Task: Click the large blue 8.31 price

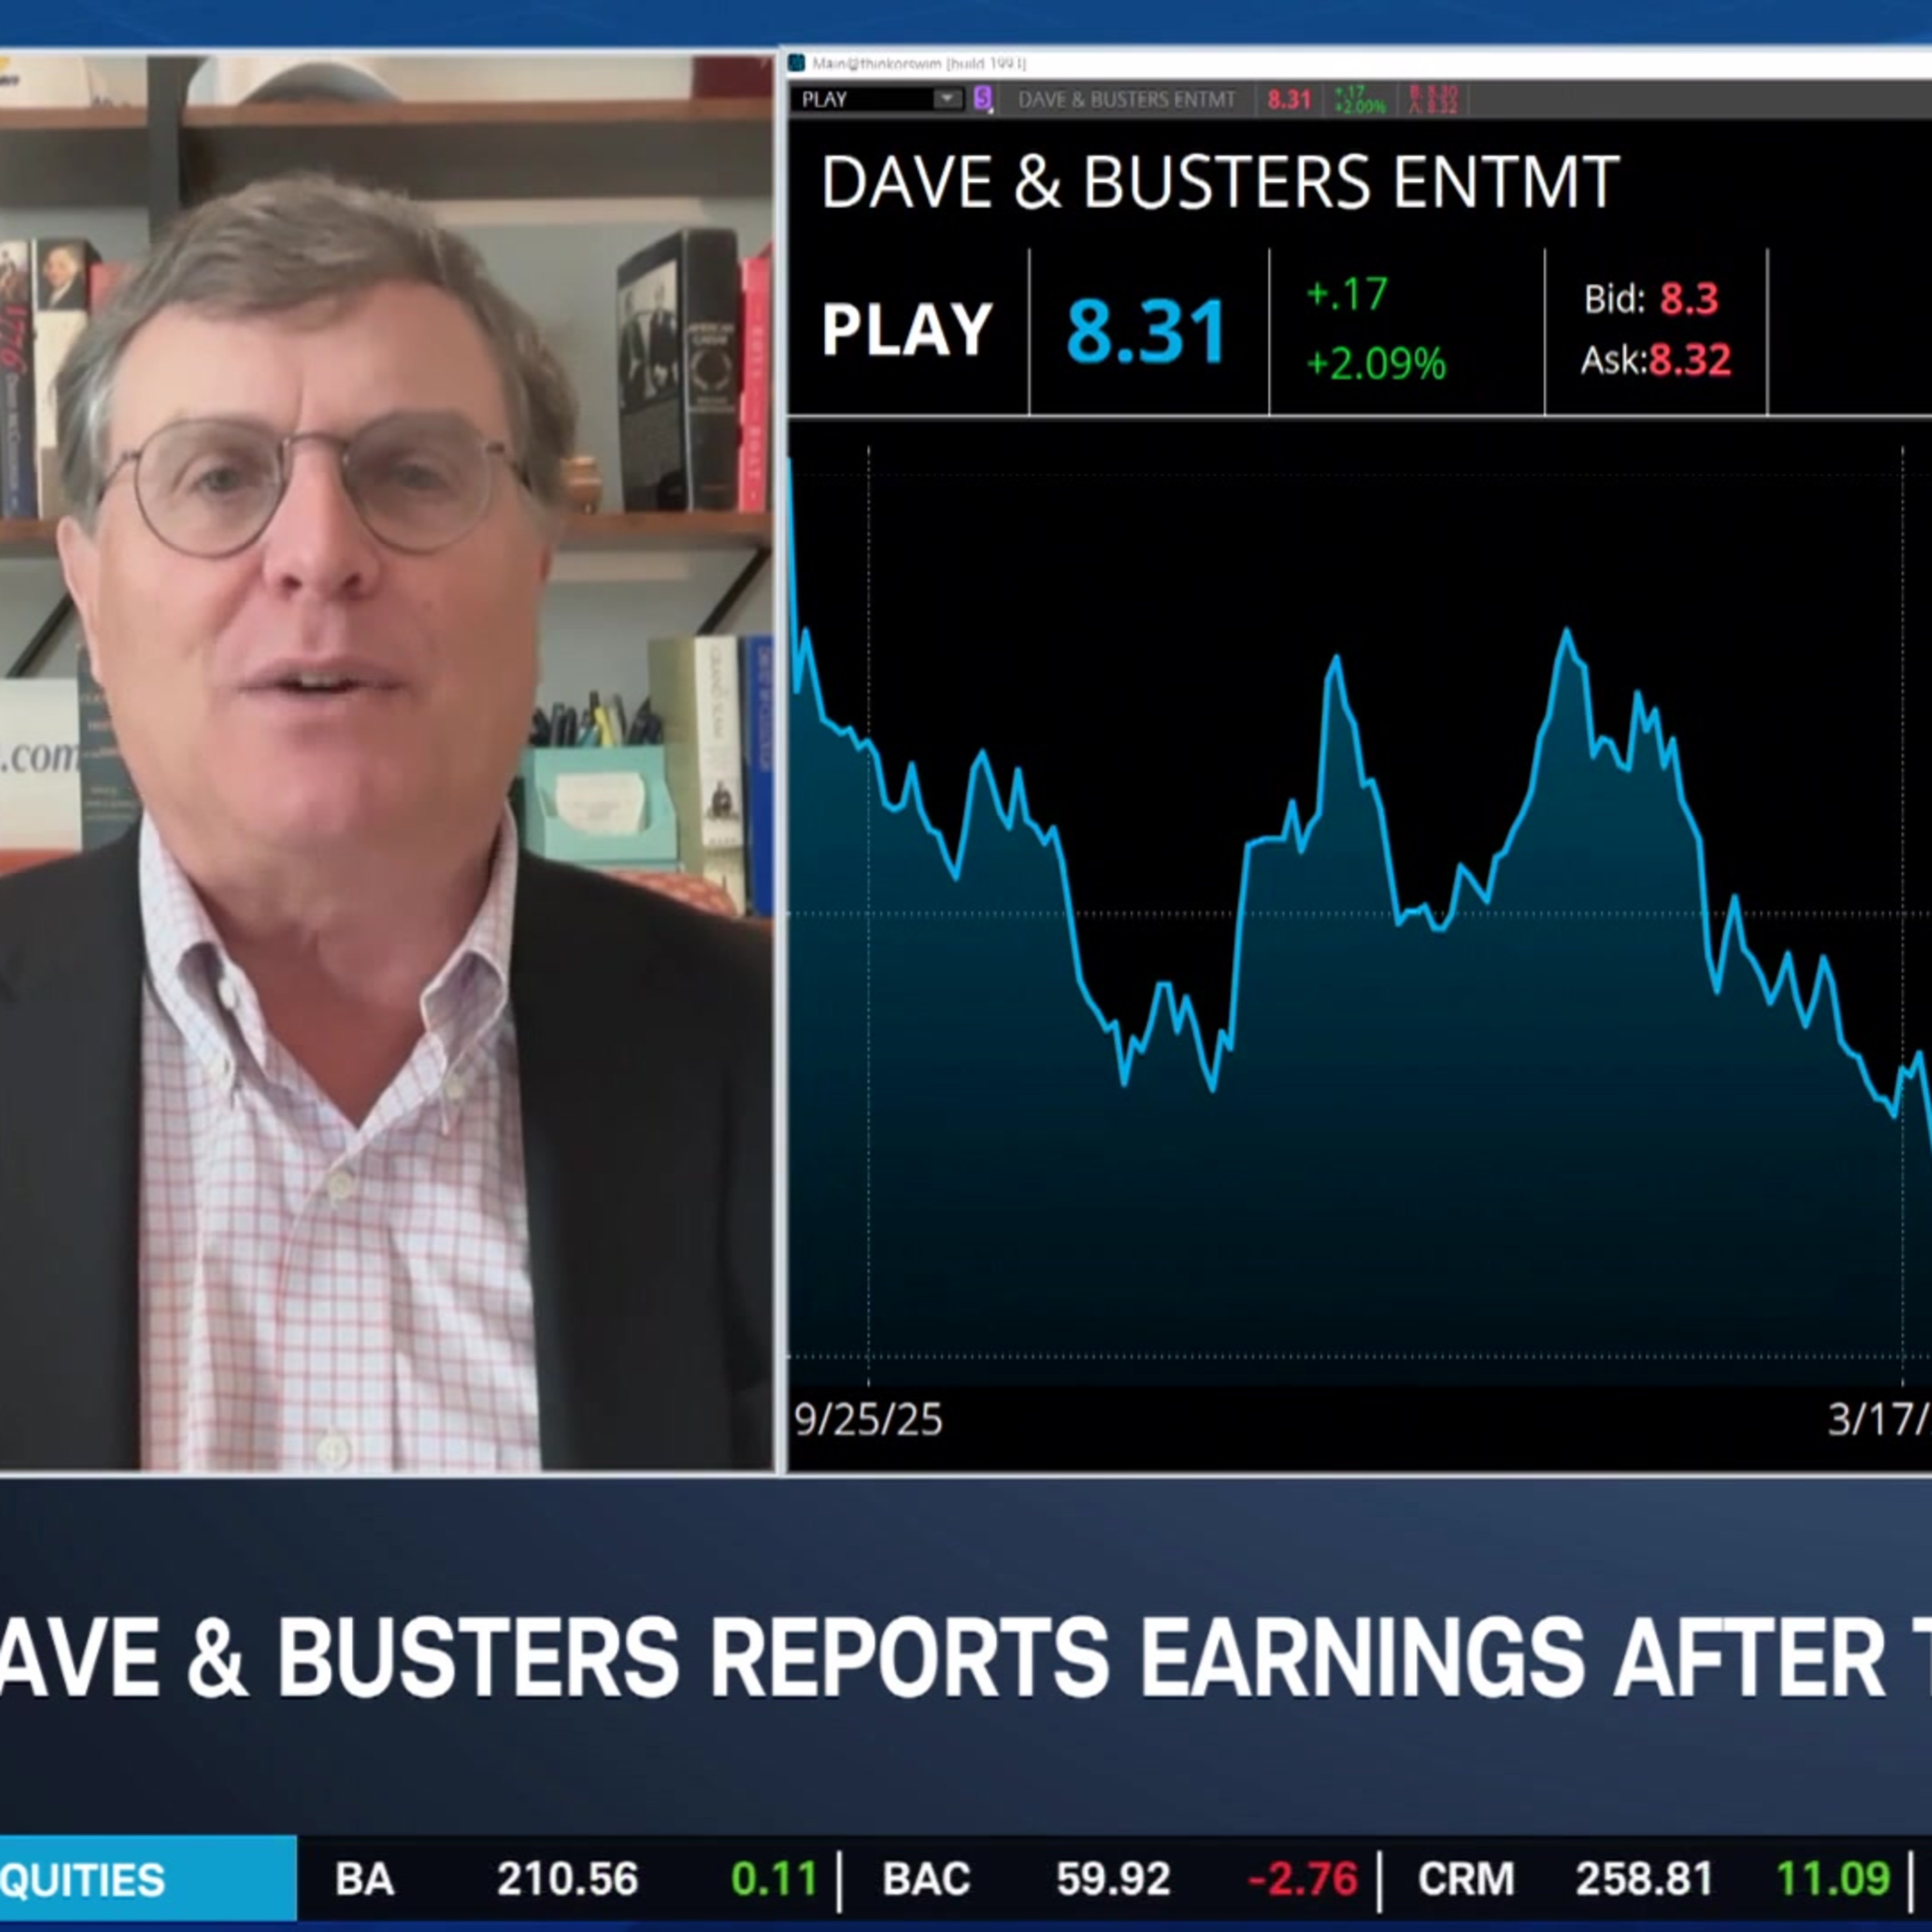Action: [1146, 331]
